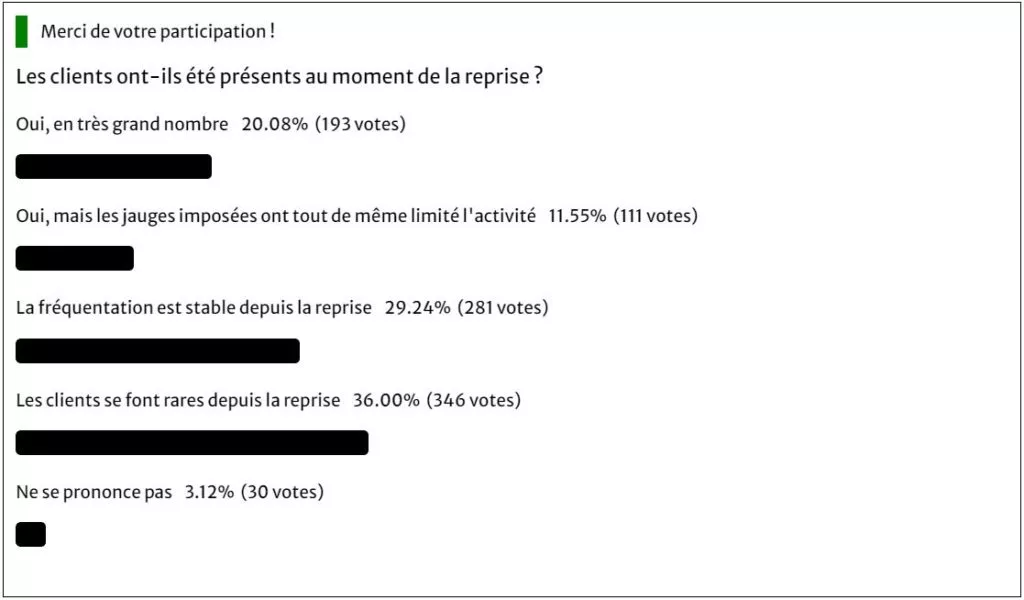
Task: Click the green bar beside the thank-you message
Action: (x=22, y=32)
